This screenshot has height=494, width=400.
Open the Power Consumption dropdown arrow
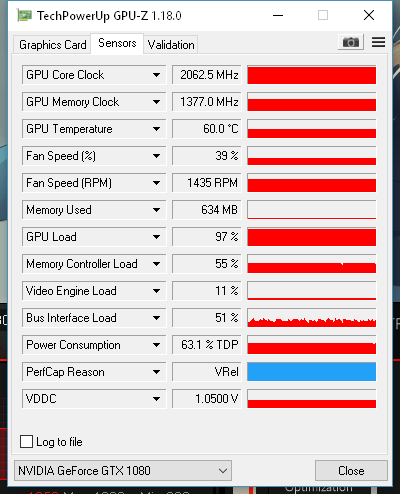click(x=156, y=345)
